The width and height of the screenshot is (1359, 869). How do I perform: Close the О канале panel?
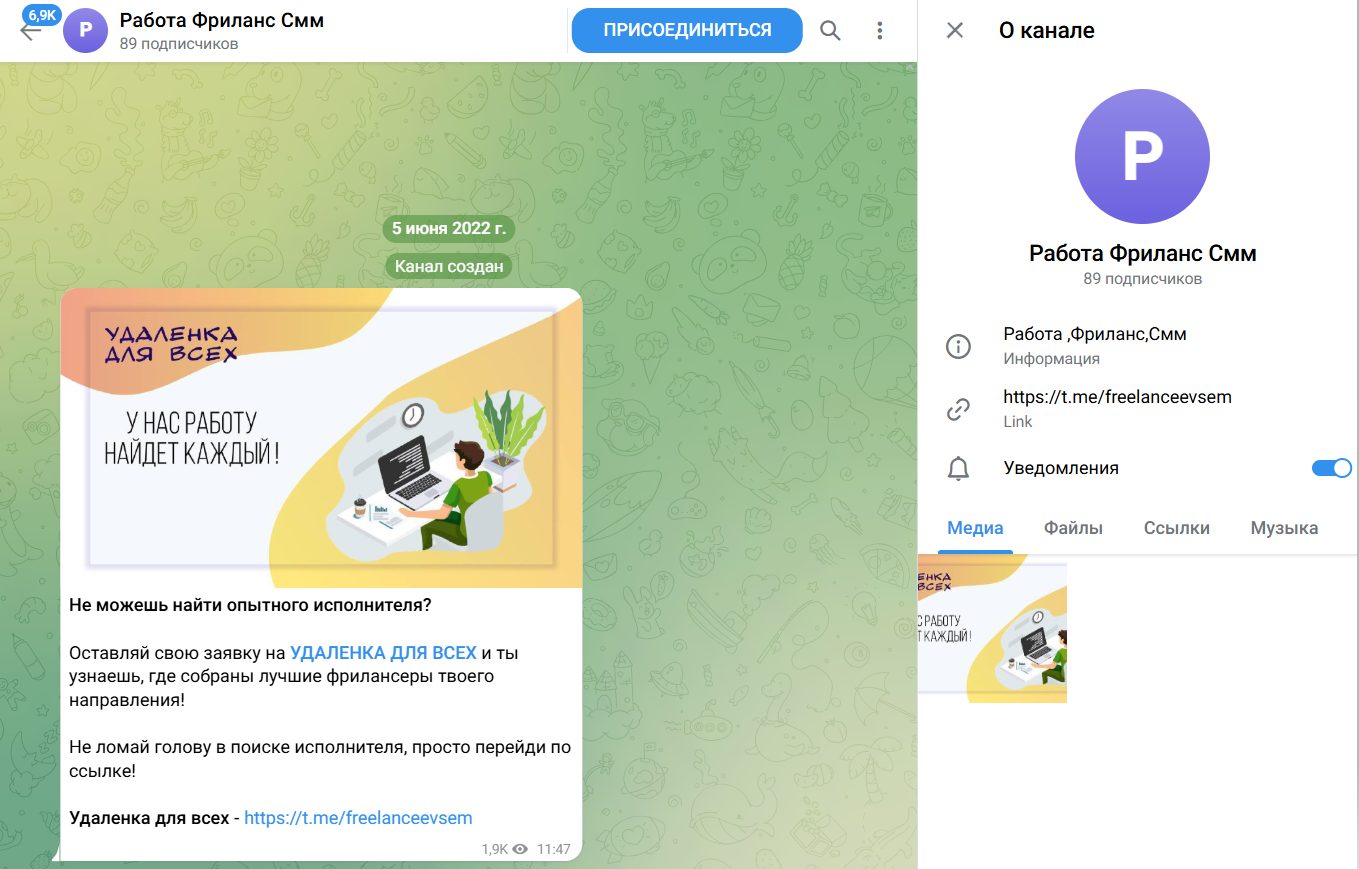tap(955, 30)
